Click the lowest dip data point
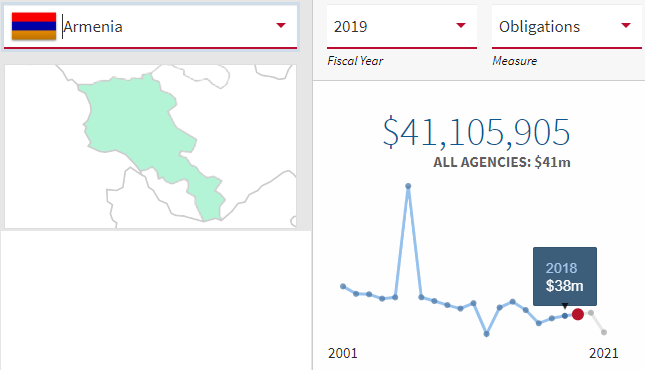645x370 pixels. (487, 334)
